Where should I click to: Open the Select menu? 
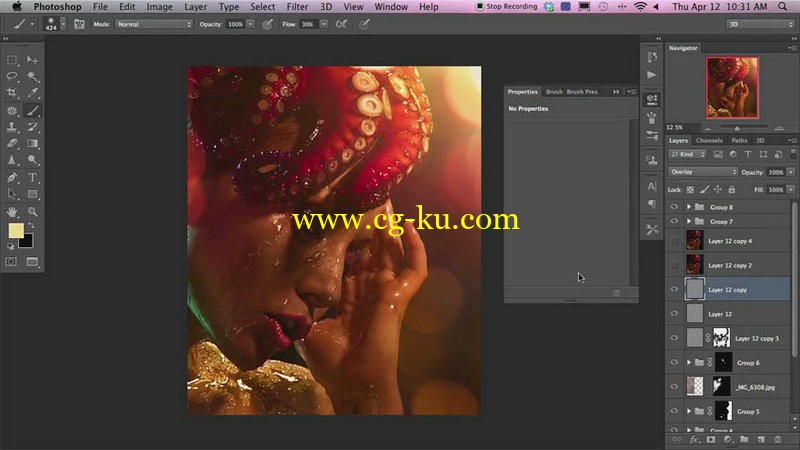click(x=262, y=7)
